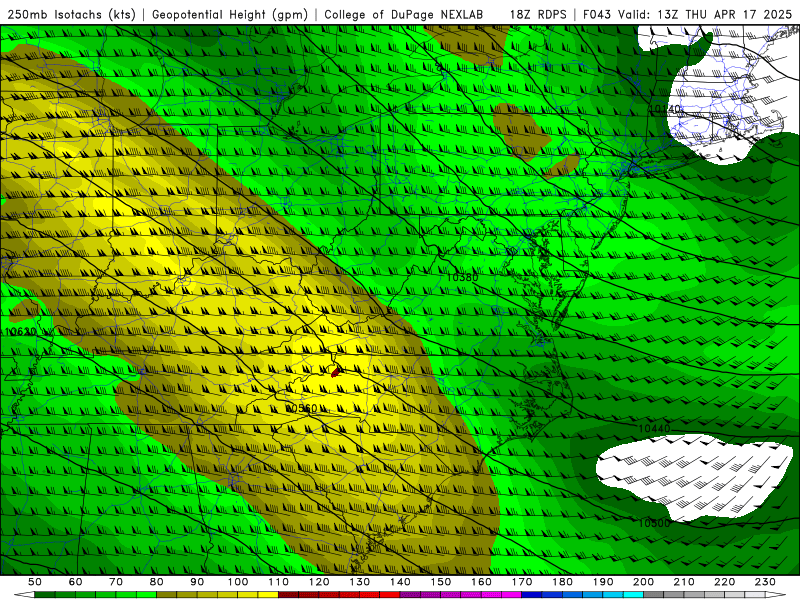This screenshot has width=800, height=600.
Task: Select the bright red swatch ending at 140
Action: tap(390, 594)
